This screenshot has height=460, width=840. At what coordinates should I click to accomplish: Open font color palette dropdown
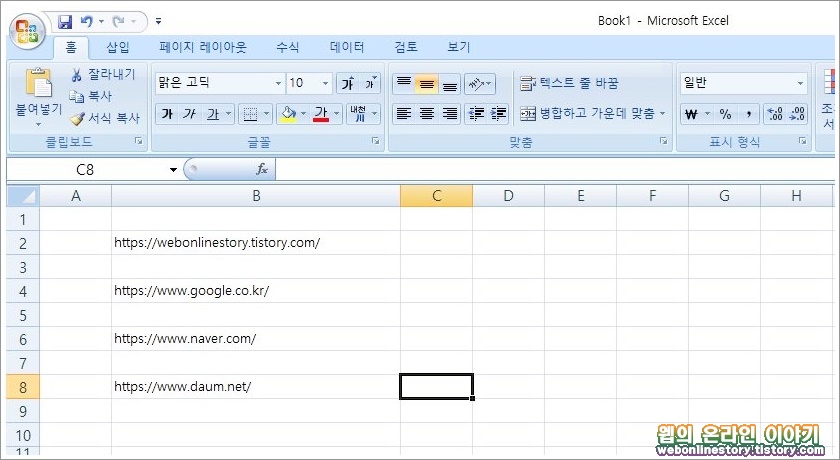[x=337, y=114]
